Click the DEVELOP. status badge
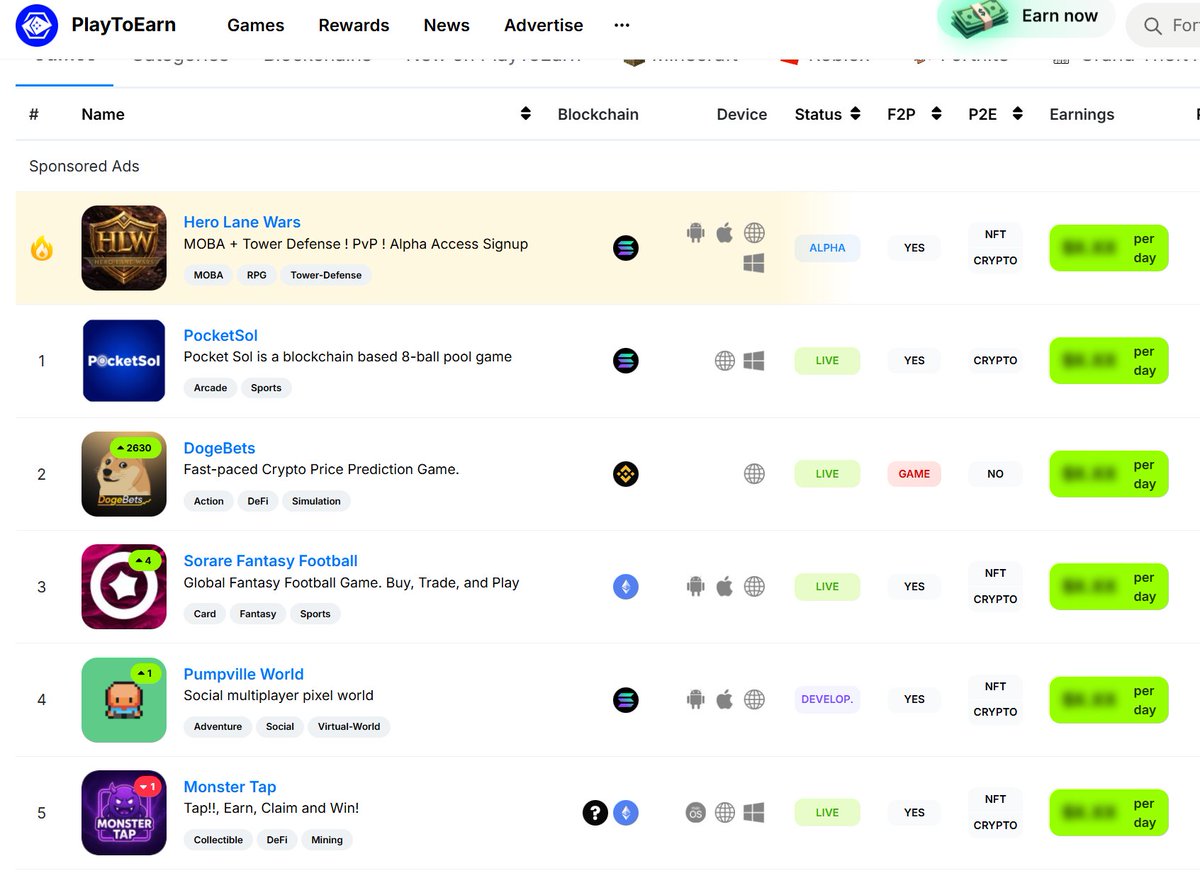This screenshot has height=878, width=1200. (827, 700)
